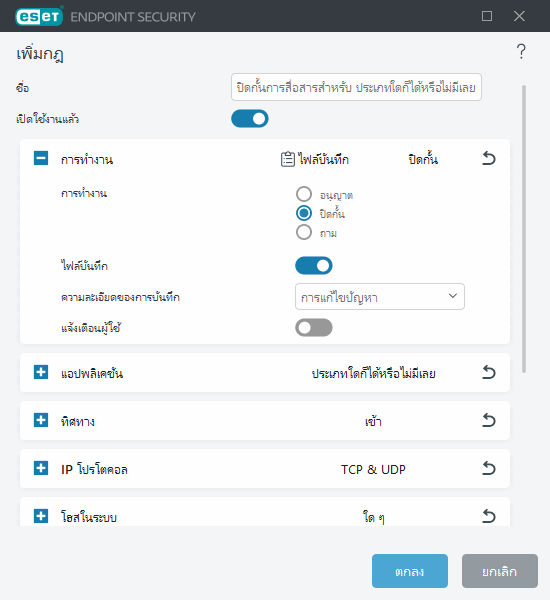Screen dimensions: 550x600
Task: Click the ใด ๆ value in โฮสในระบบ row
Action: click(374, 517)
